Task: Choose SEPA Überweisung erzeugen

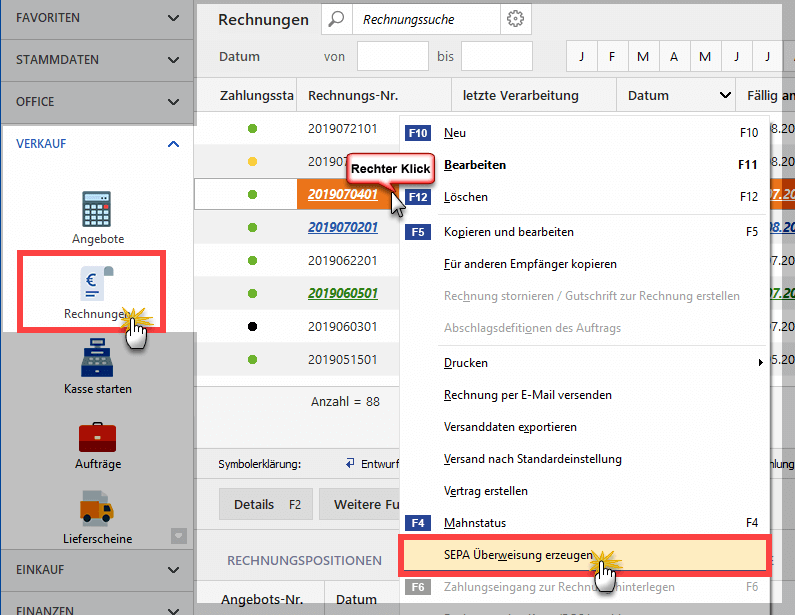Action: click(584, 555)
